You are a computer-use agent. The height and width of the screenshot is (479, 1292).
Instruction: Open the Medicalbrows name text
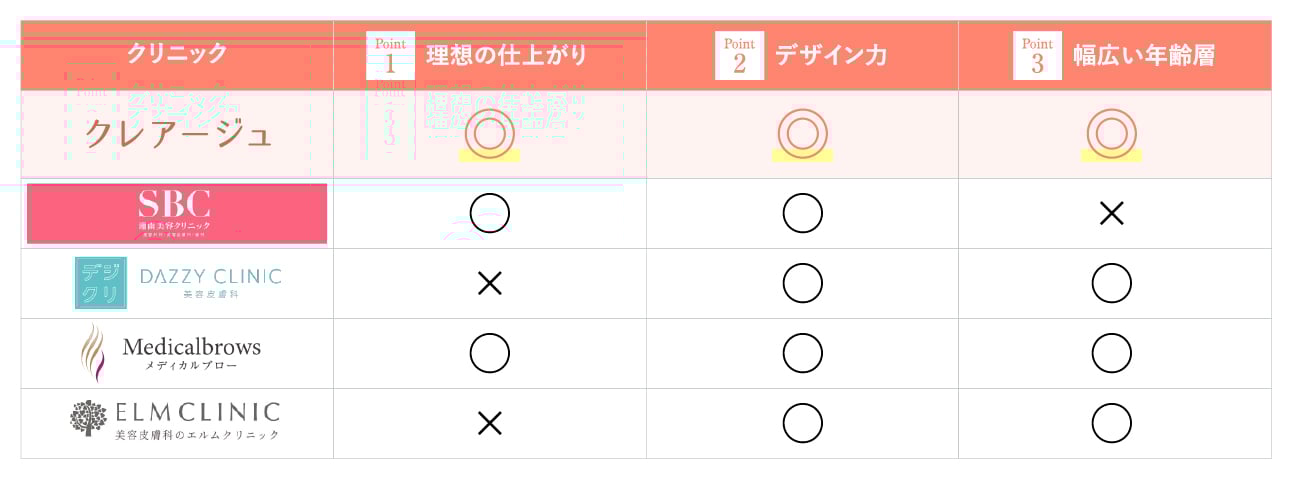pos(192,347)
